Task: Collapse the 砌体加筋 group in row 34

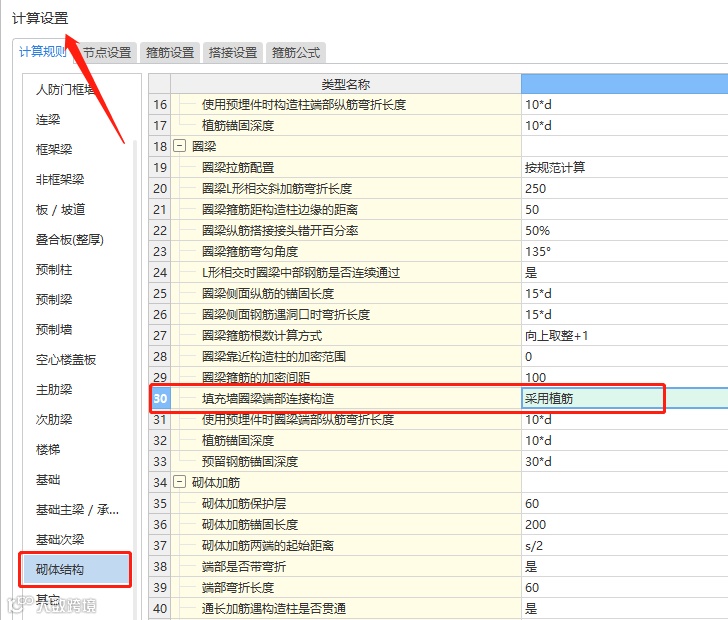Action: pos(179,482)
